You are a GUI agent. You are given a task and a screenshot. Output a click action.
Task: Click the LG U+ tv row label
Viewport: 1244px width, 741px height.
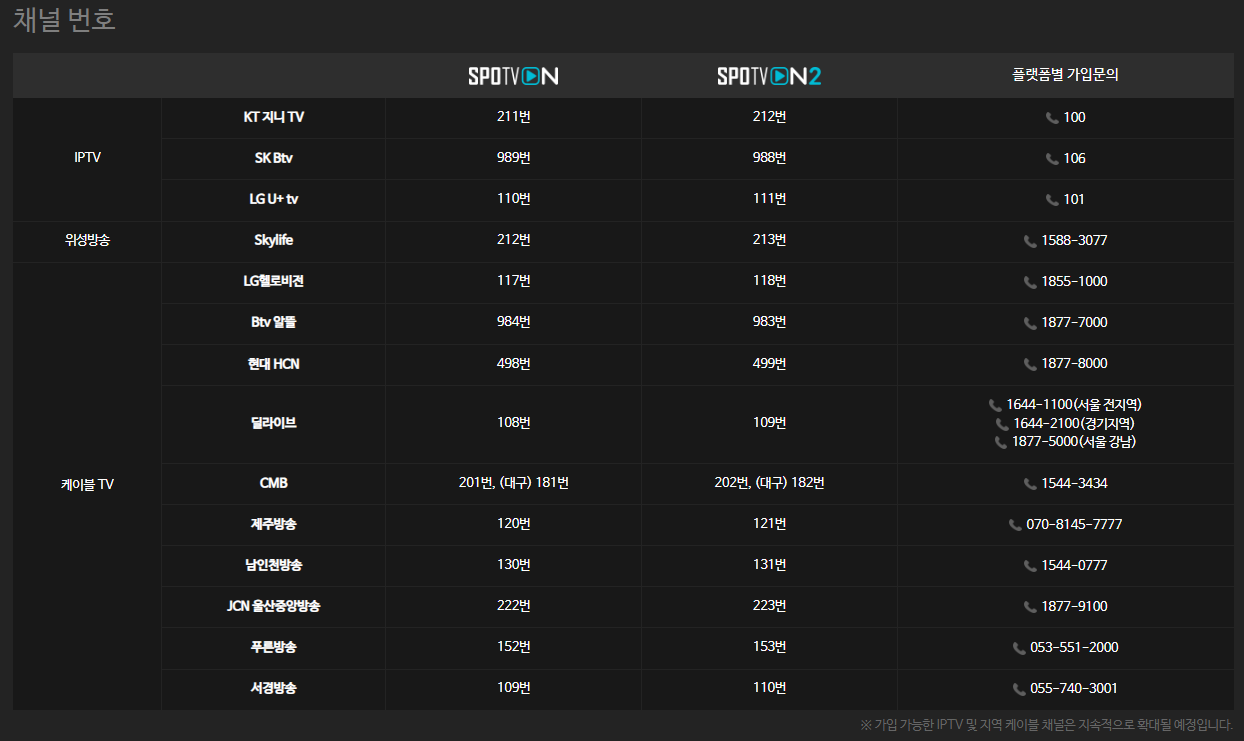pos(274,199)
